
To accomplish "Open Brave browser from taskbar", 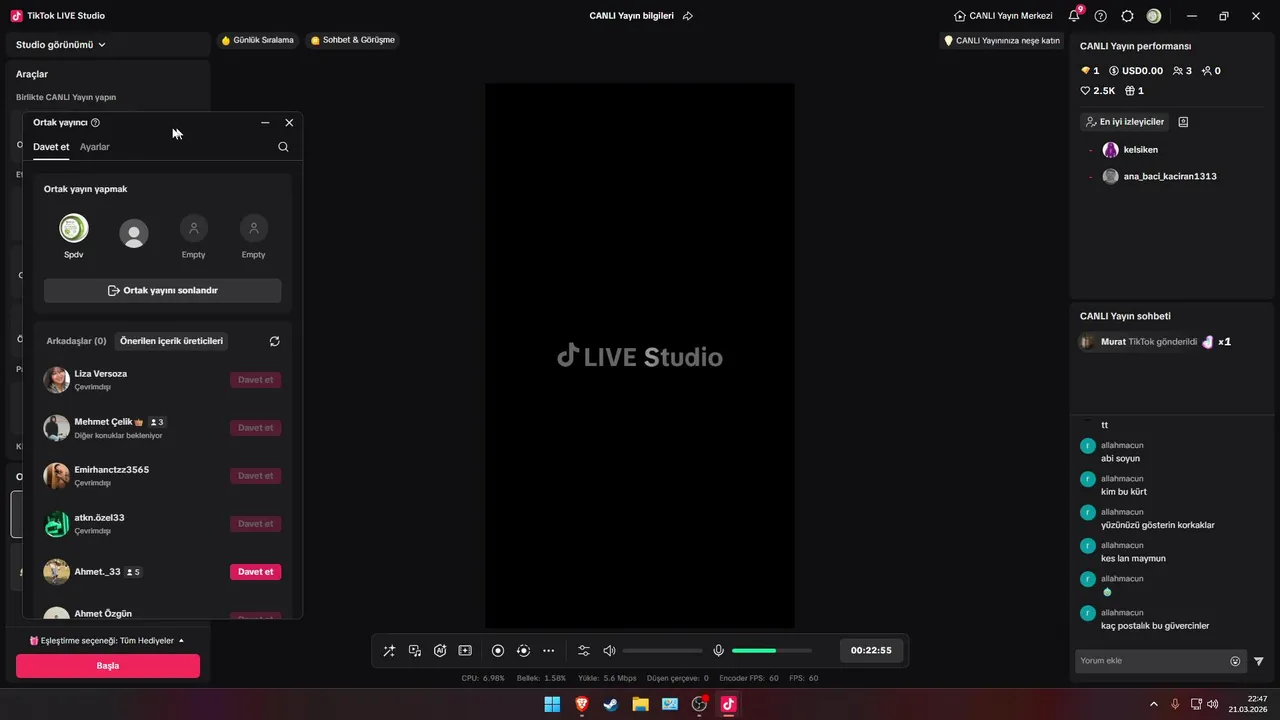I will (x=581, y=704).
